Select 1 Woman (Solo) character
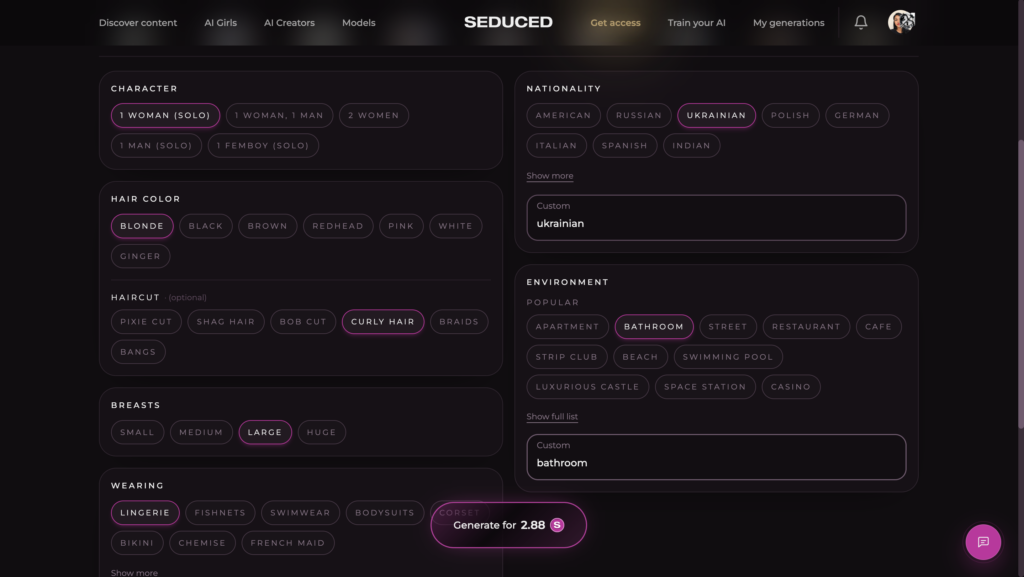Viewport: 1024px width, 577px height. click(x=165, y=116)
